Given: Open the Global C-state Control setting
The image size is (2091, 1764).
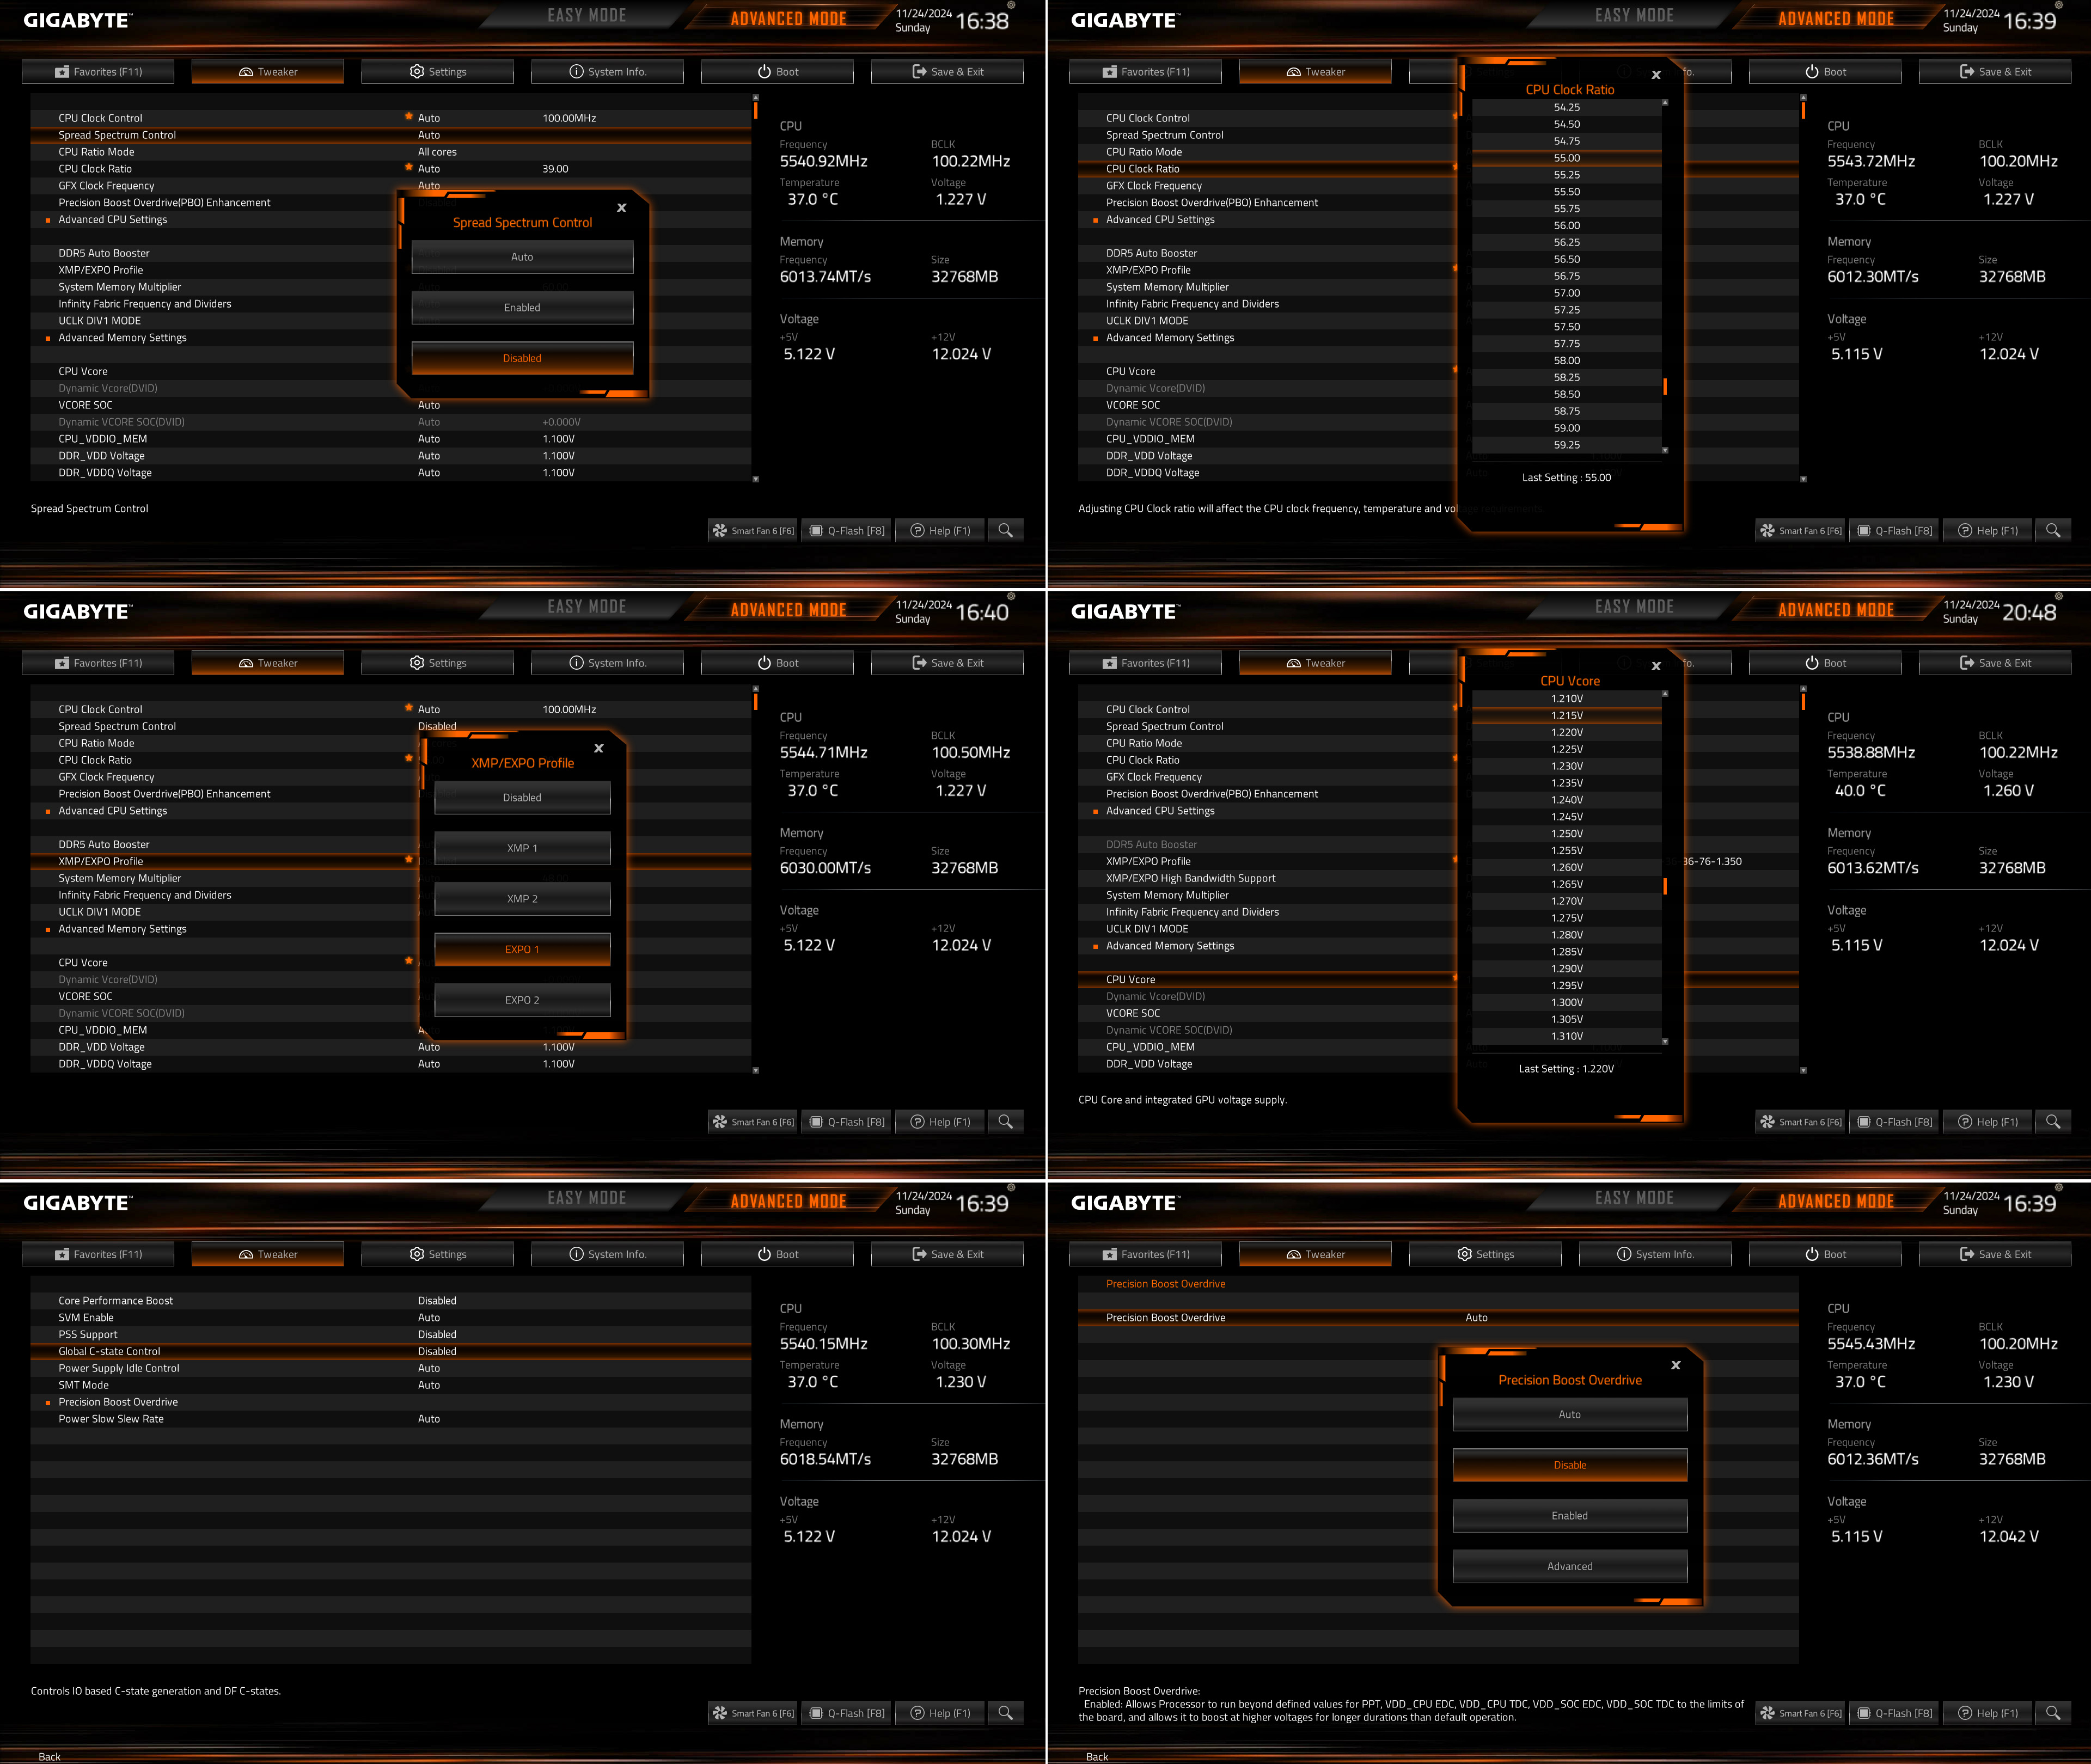Looking at the screenshot, I should (x=109, y=1351).
